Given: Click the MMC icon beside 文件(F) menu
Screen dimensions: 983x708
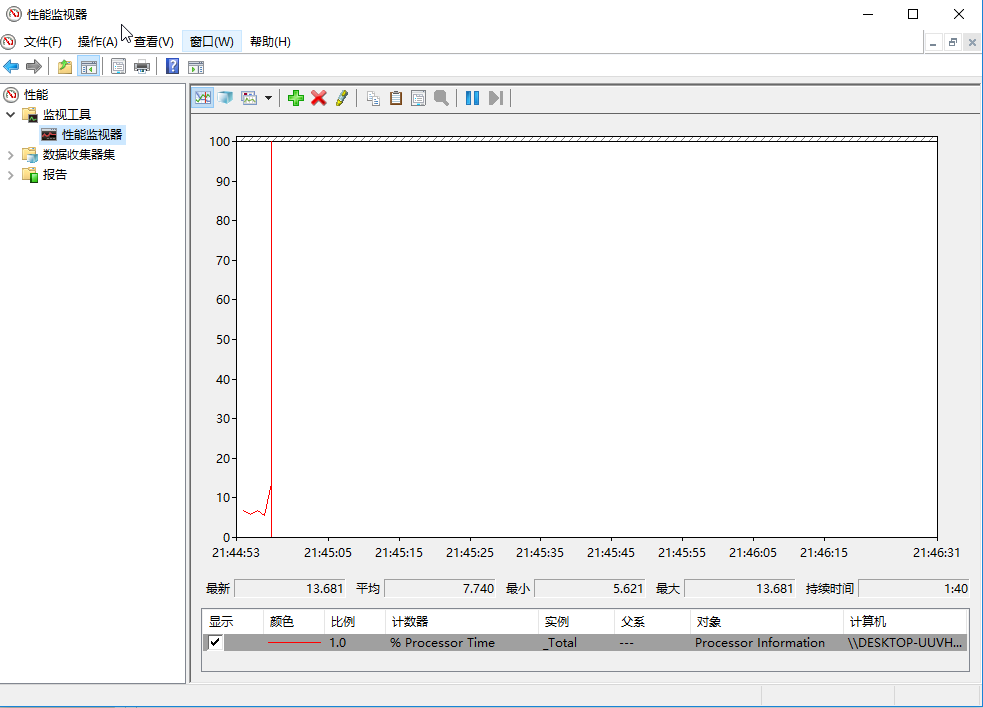Looking at the screenshot, I should [9, 42].
